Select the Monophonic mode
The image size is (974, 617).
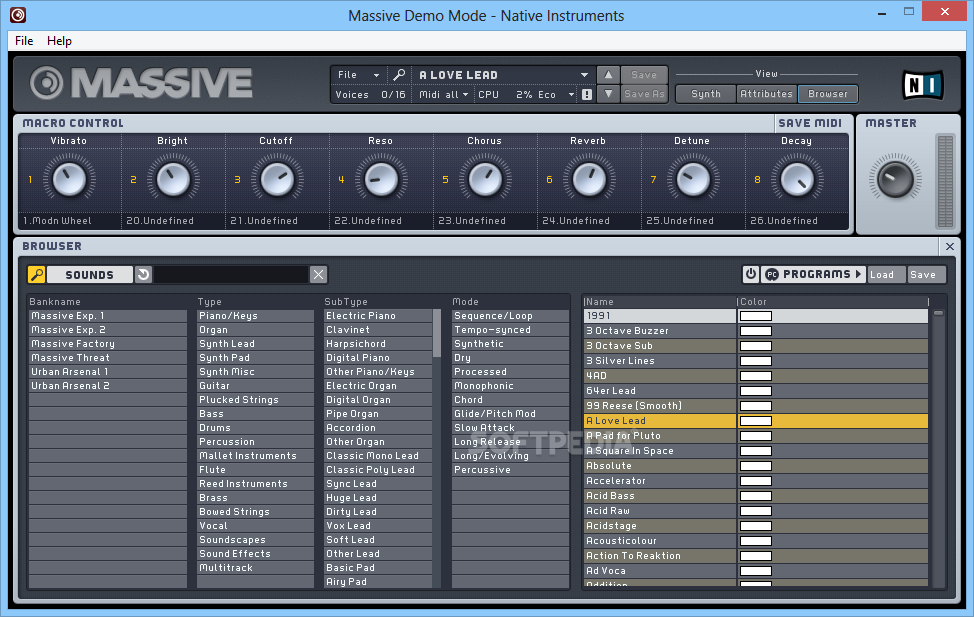pyautogui.click(x=510, y=386)
